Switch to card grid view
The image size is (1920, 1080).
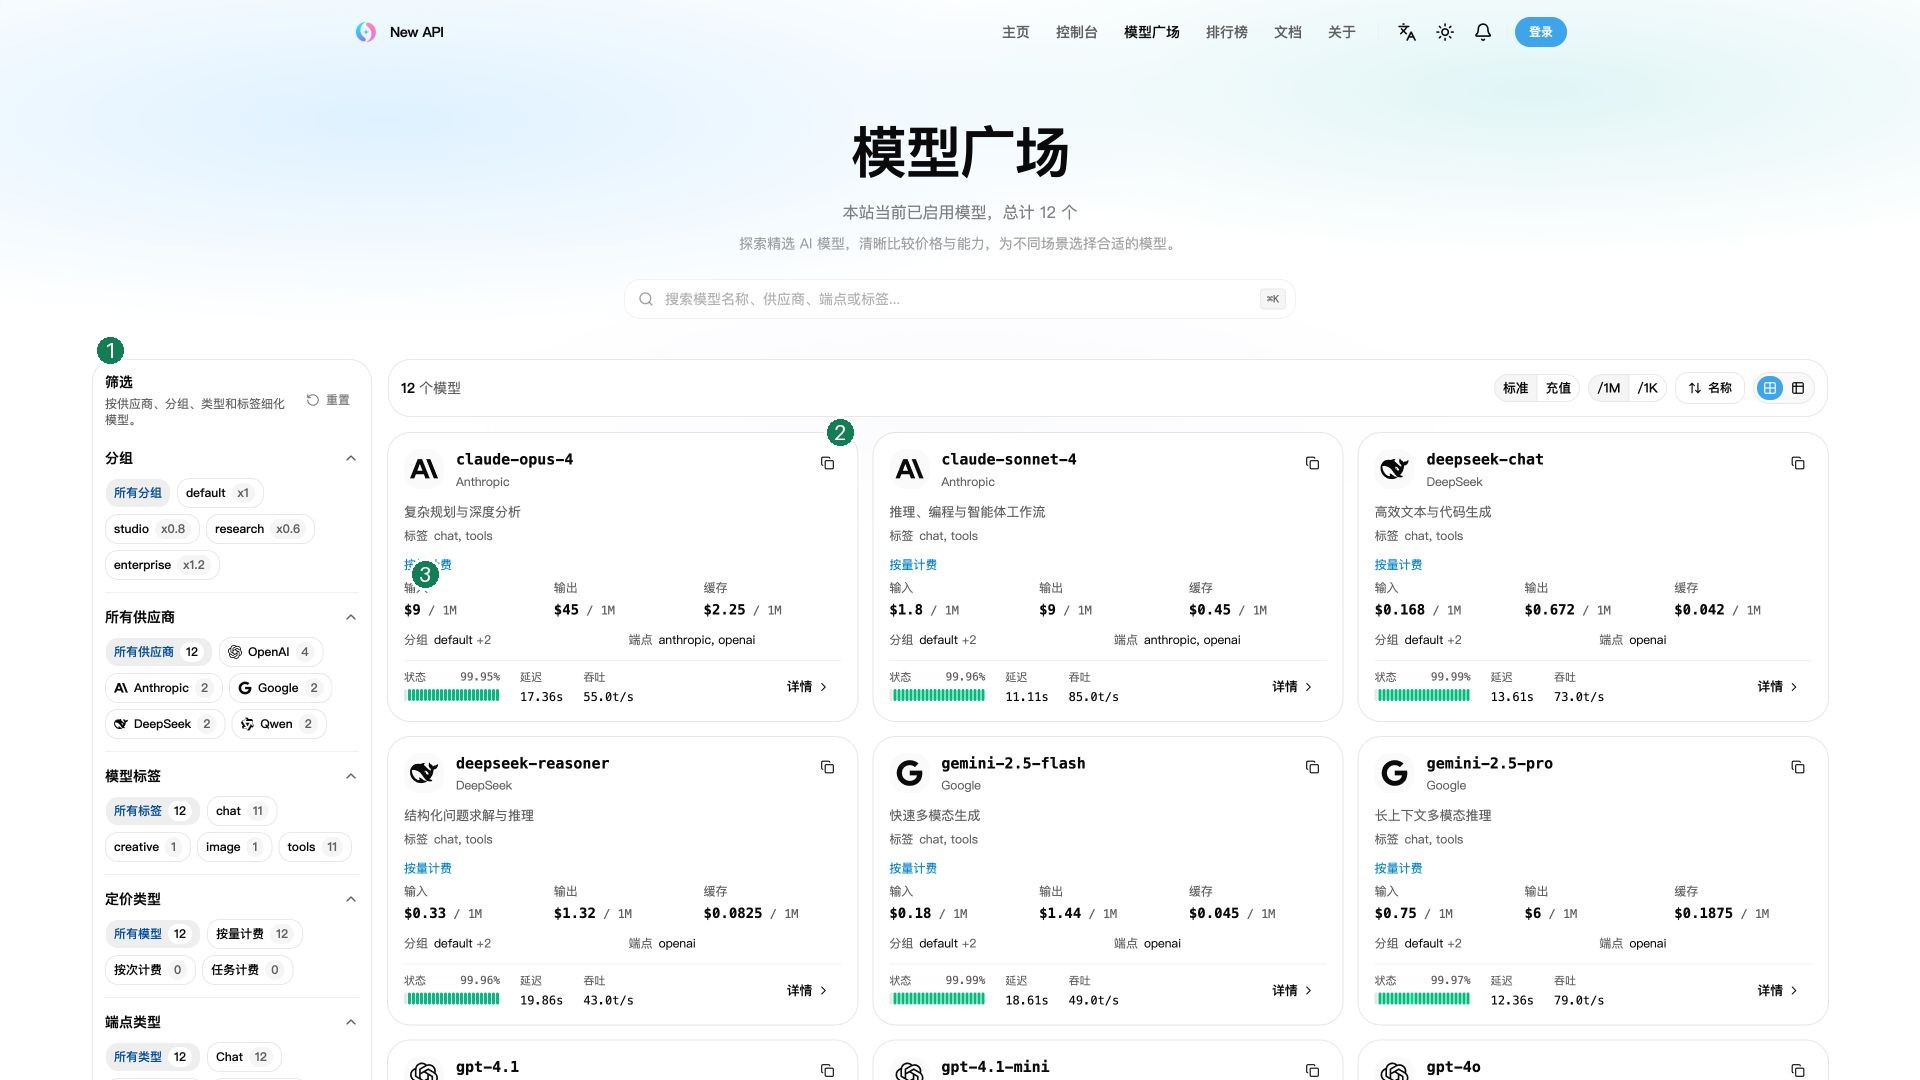point(1770,388)
